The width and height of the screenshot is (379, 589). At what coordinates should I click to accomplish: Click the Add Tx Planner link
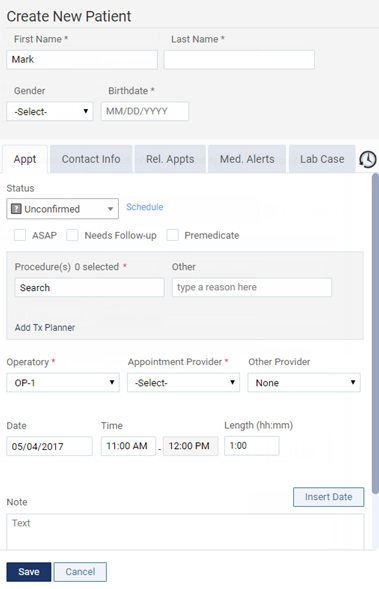(x=45, y=328)
